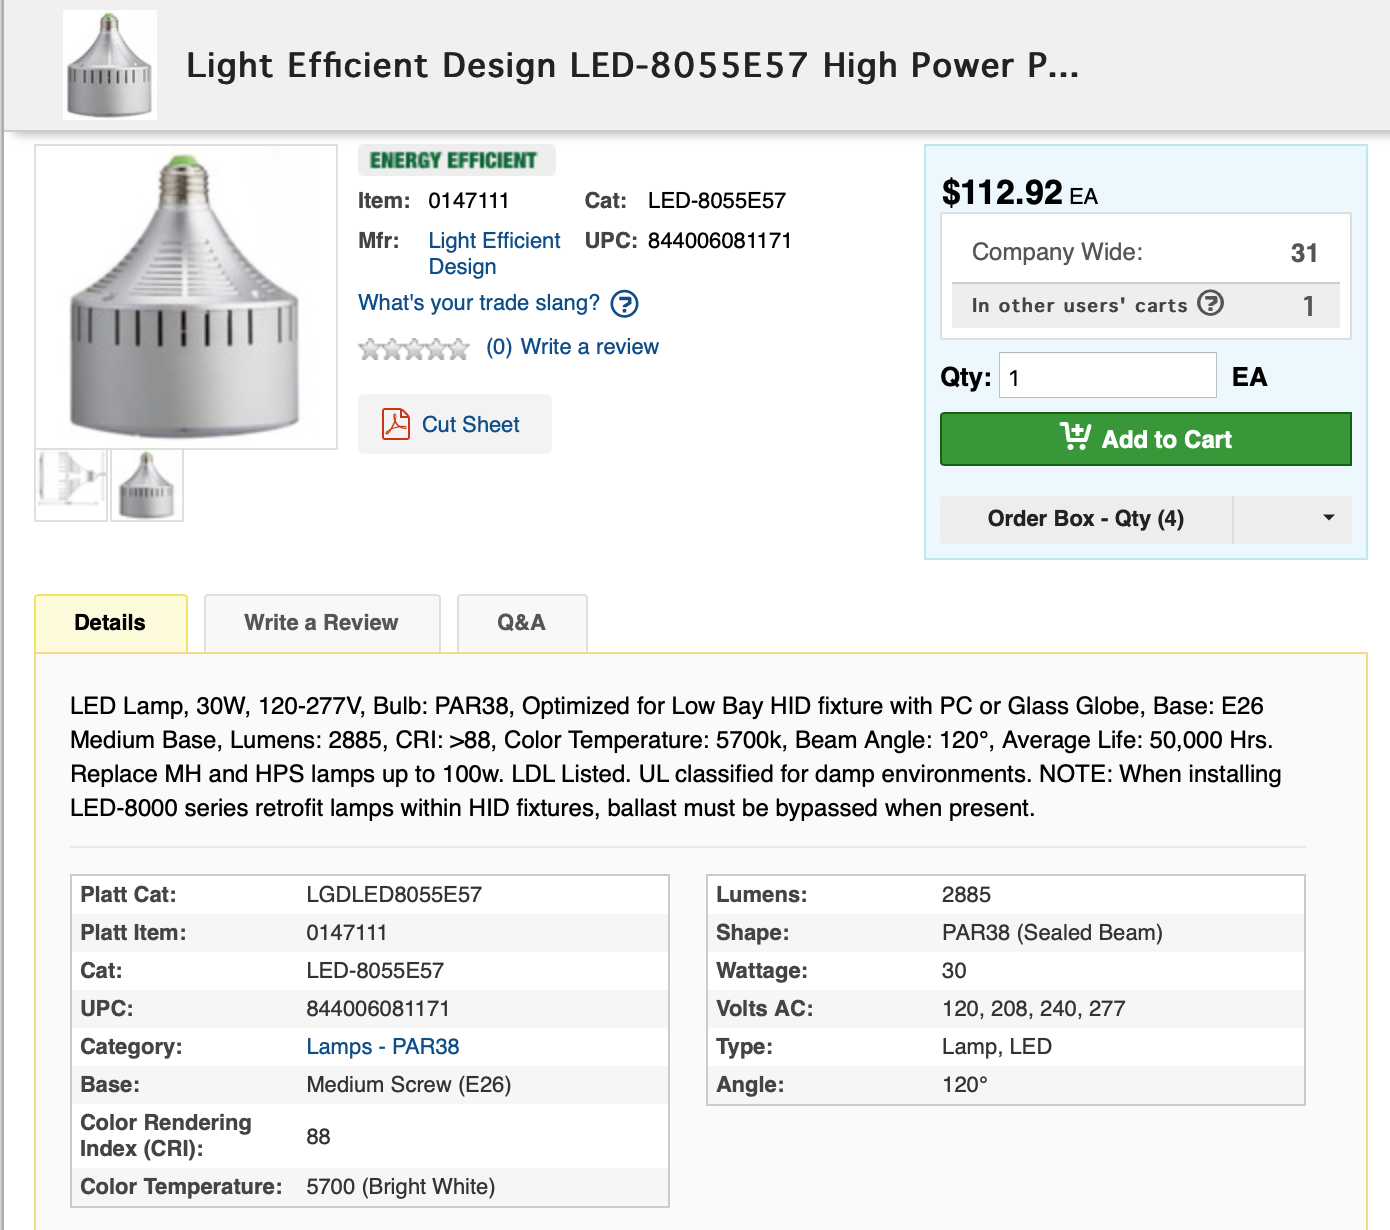Select the second product thumbnail
The height and width of the screenshot is (1230, 1390).
coord(146,485)
